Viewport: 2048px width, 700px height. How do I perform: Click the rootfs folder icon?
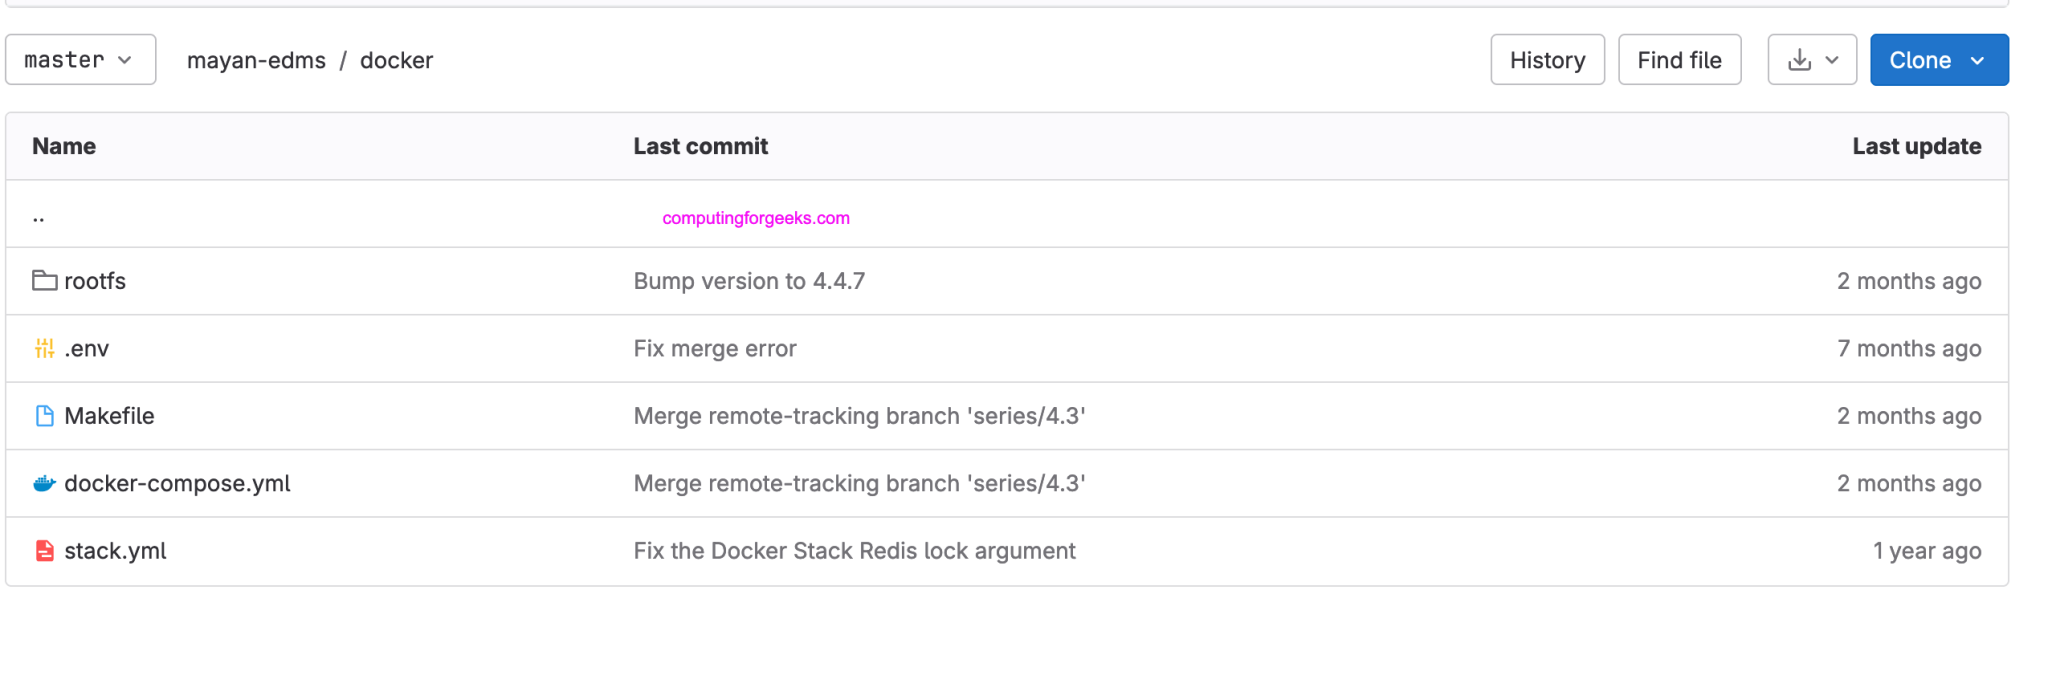pos(44,281)
